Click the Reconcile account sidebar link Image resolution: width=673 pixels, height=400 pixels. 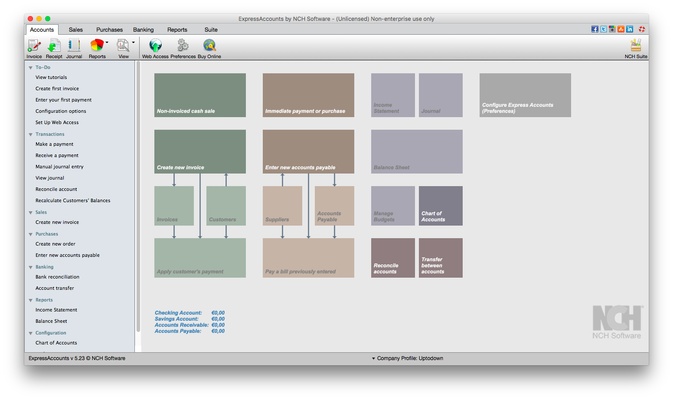[x=56, y=189]
